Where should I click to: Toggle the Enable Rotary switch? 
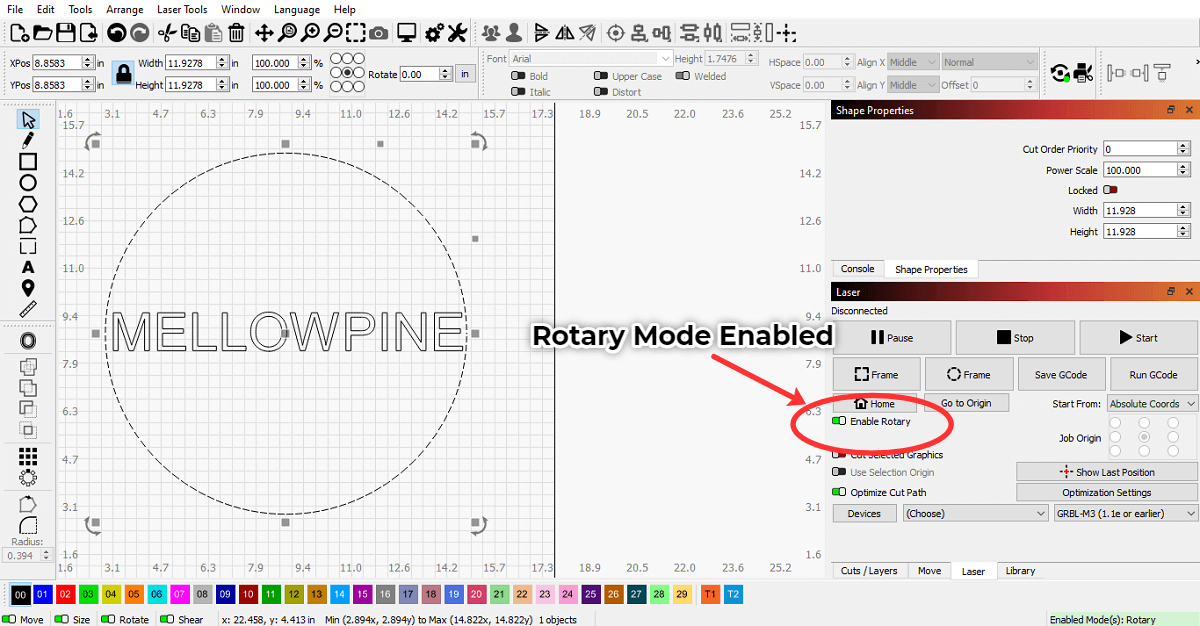point(839,421)
